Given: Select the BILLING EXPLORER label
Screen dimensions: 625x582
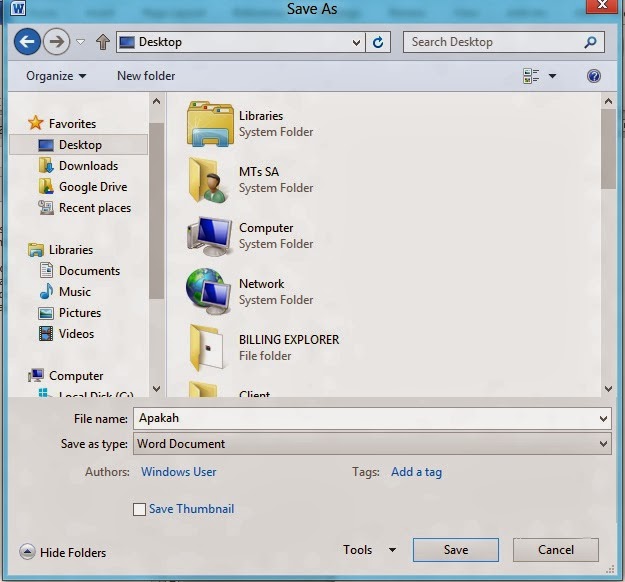Looking at the screenshot, I should (x=289, y=340).
